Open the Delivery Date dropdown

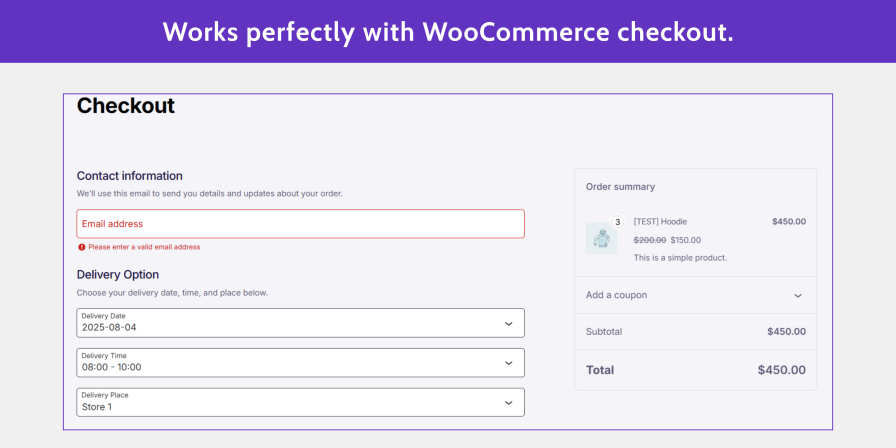[x=300, y=323]
